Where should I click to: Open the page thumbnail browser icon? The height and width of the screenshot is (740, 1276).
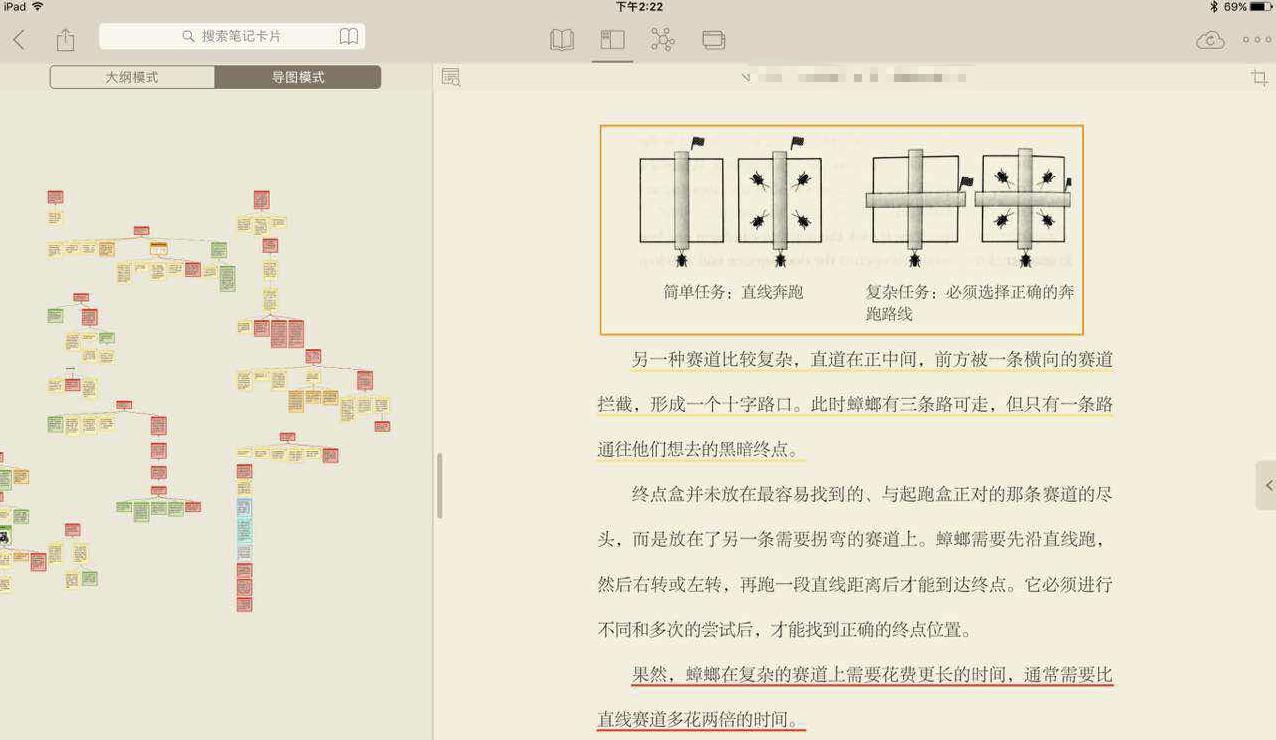(x=450, y=77)
